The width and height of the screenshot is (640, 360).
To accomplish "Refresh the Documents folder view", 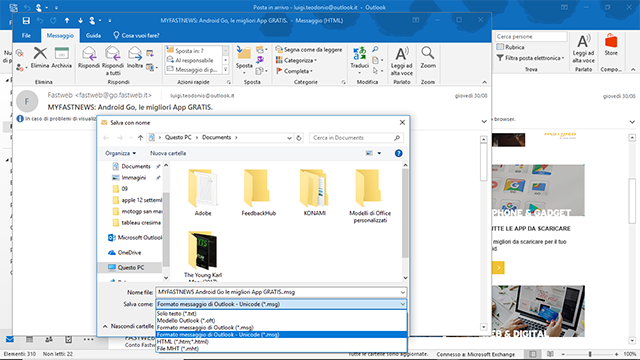I will tap(299, 138).
